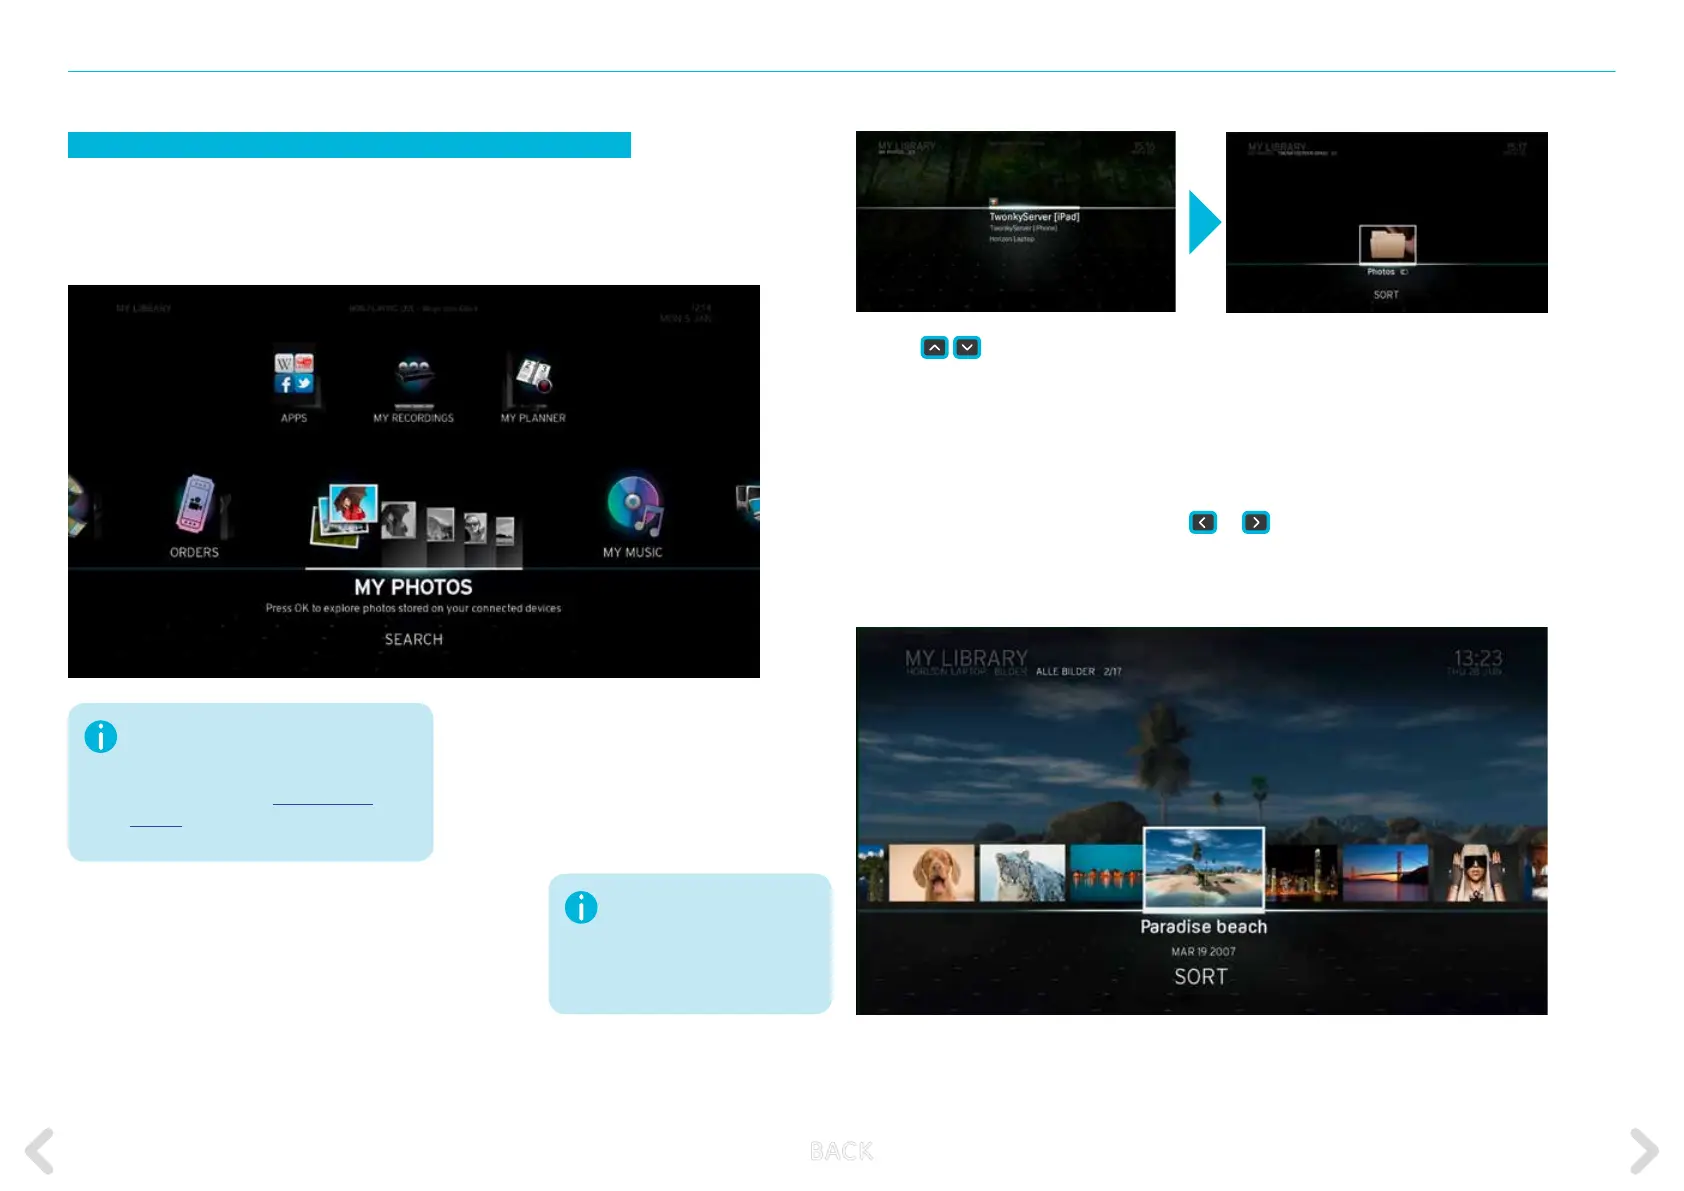Click the info icon in left note box

101,737
